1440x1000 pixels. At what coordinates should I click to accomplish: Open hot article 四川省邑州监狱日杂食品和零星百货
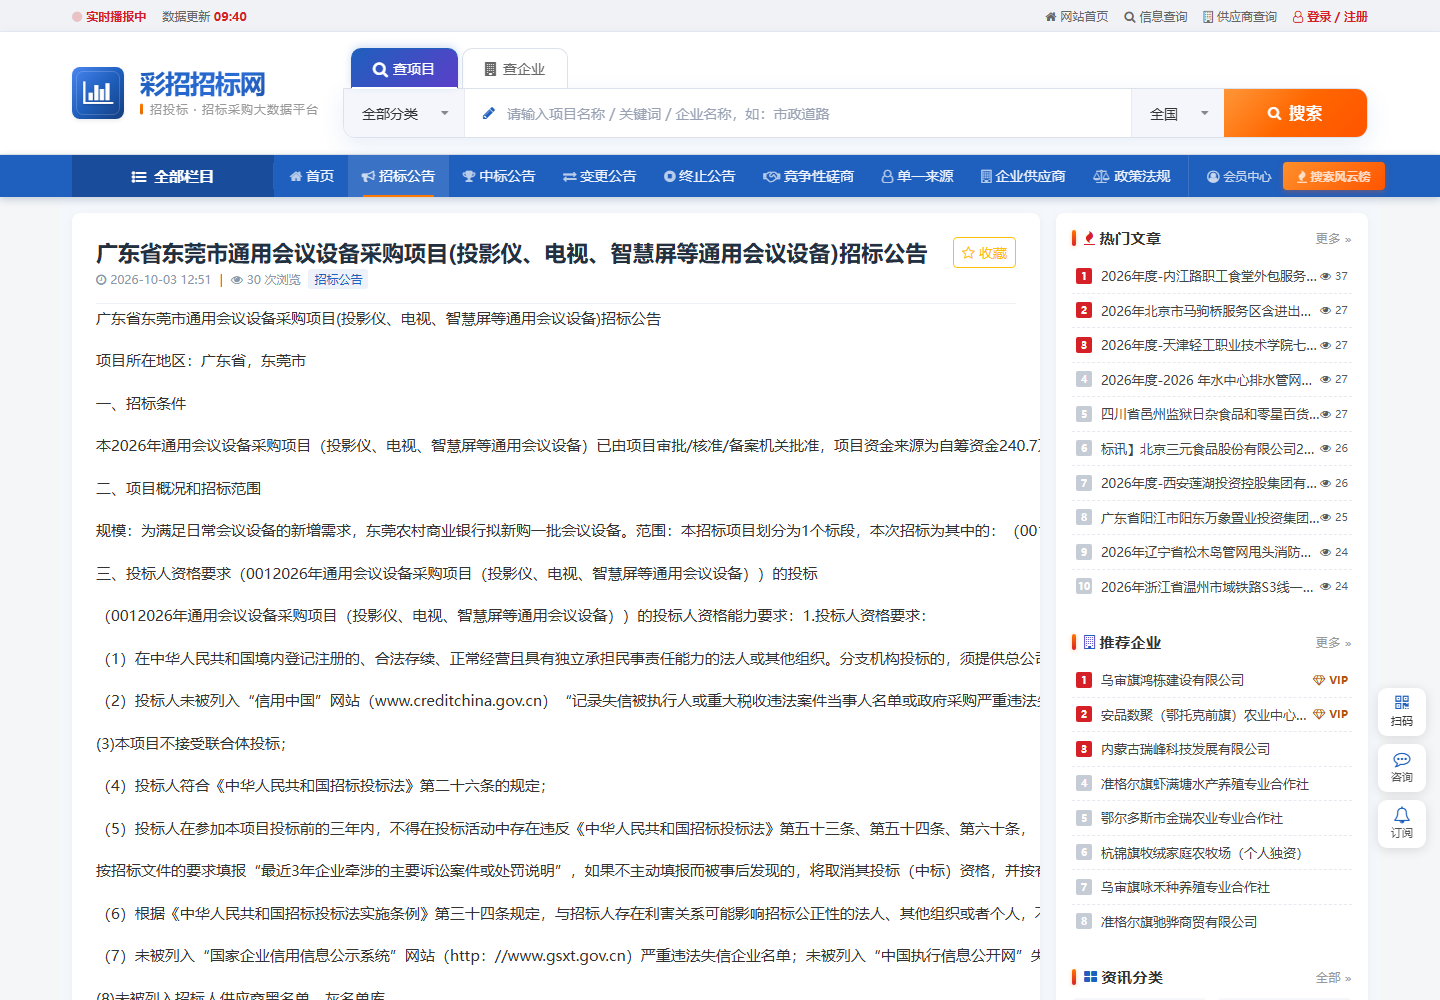[1210, 414]
